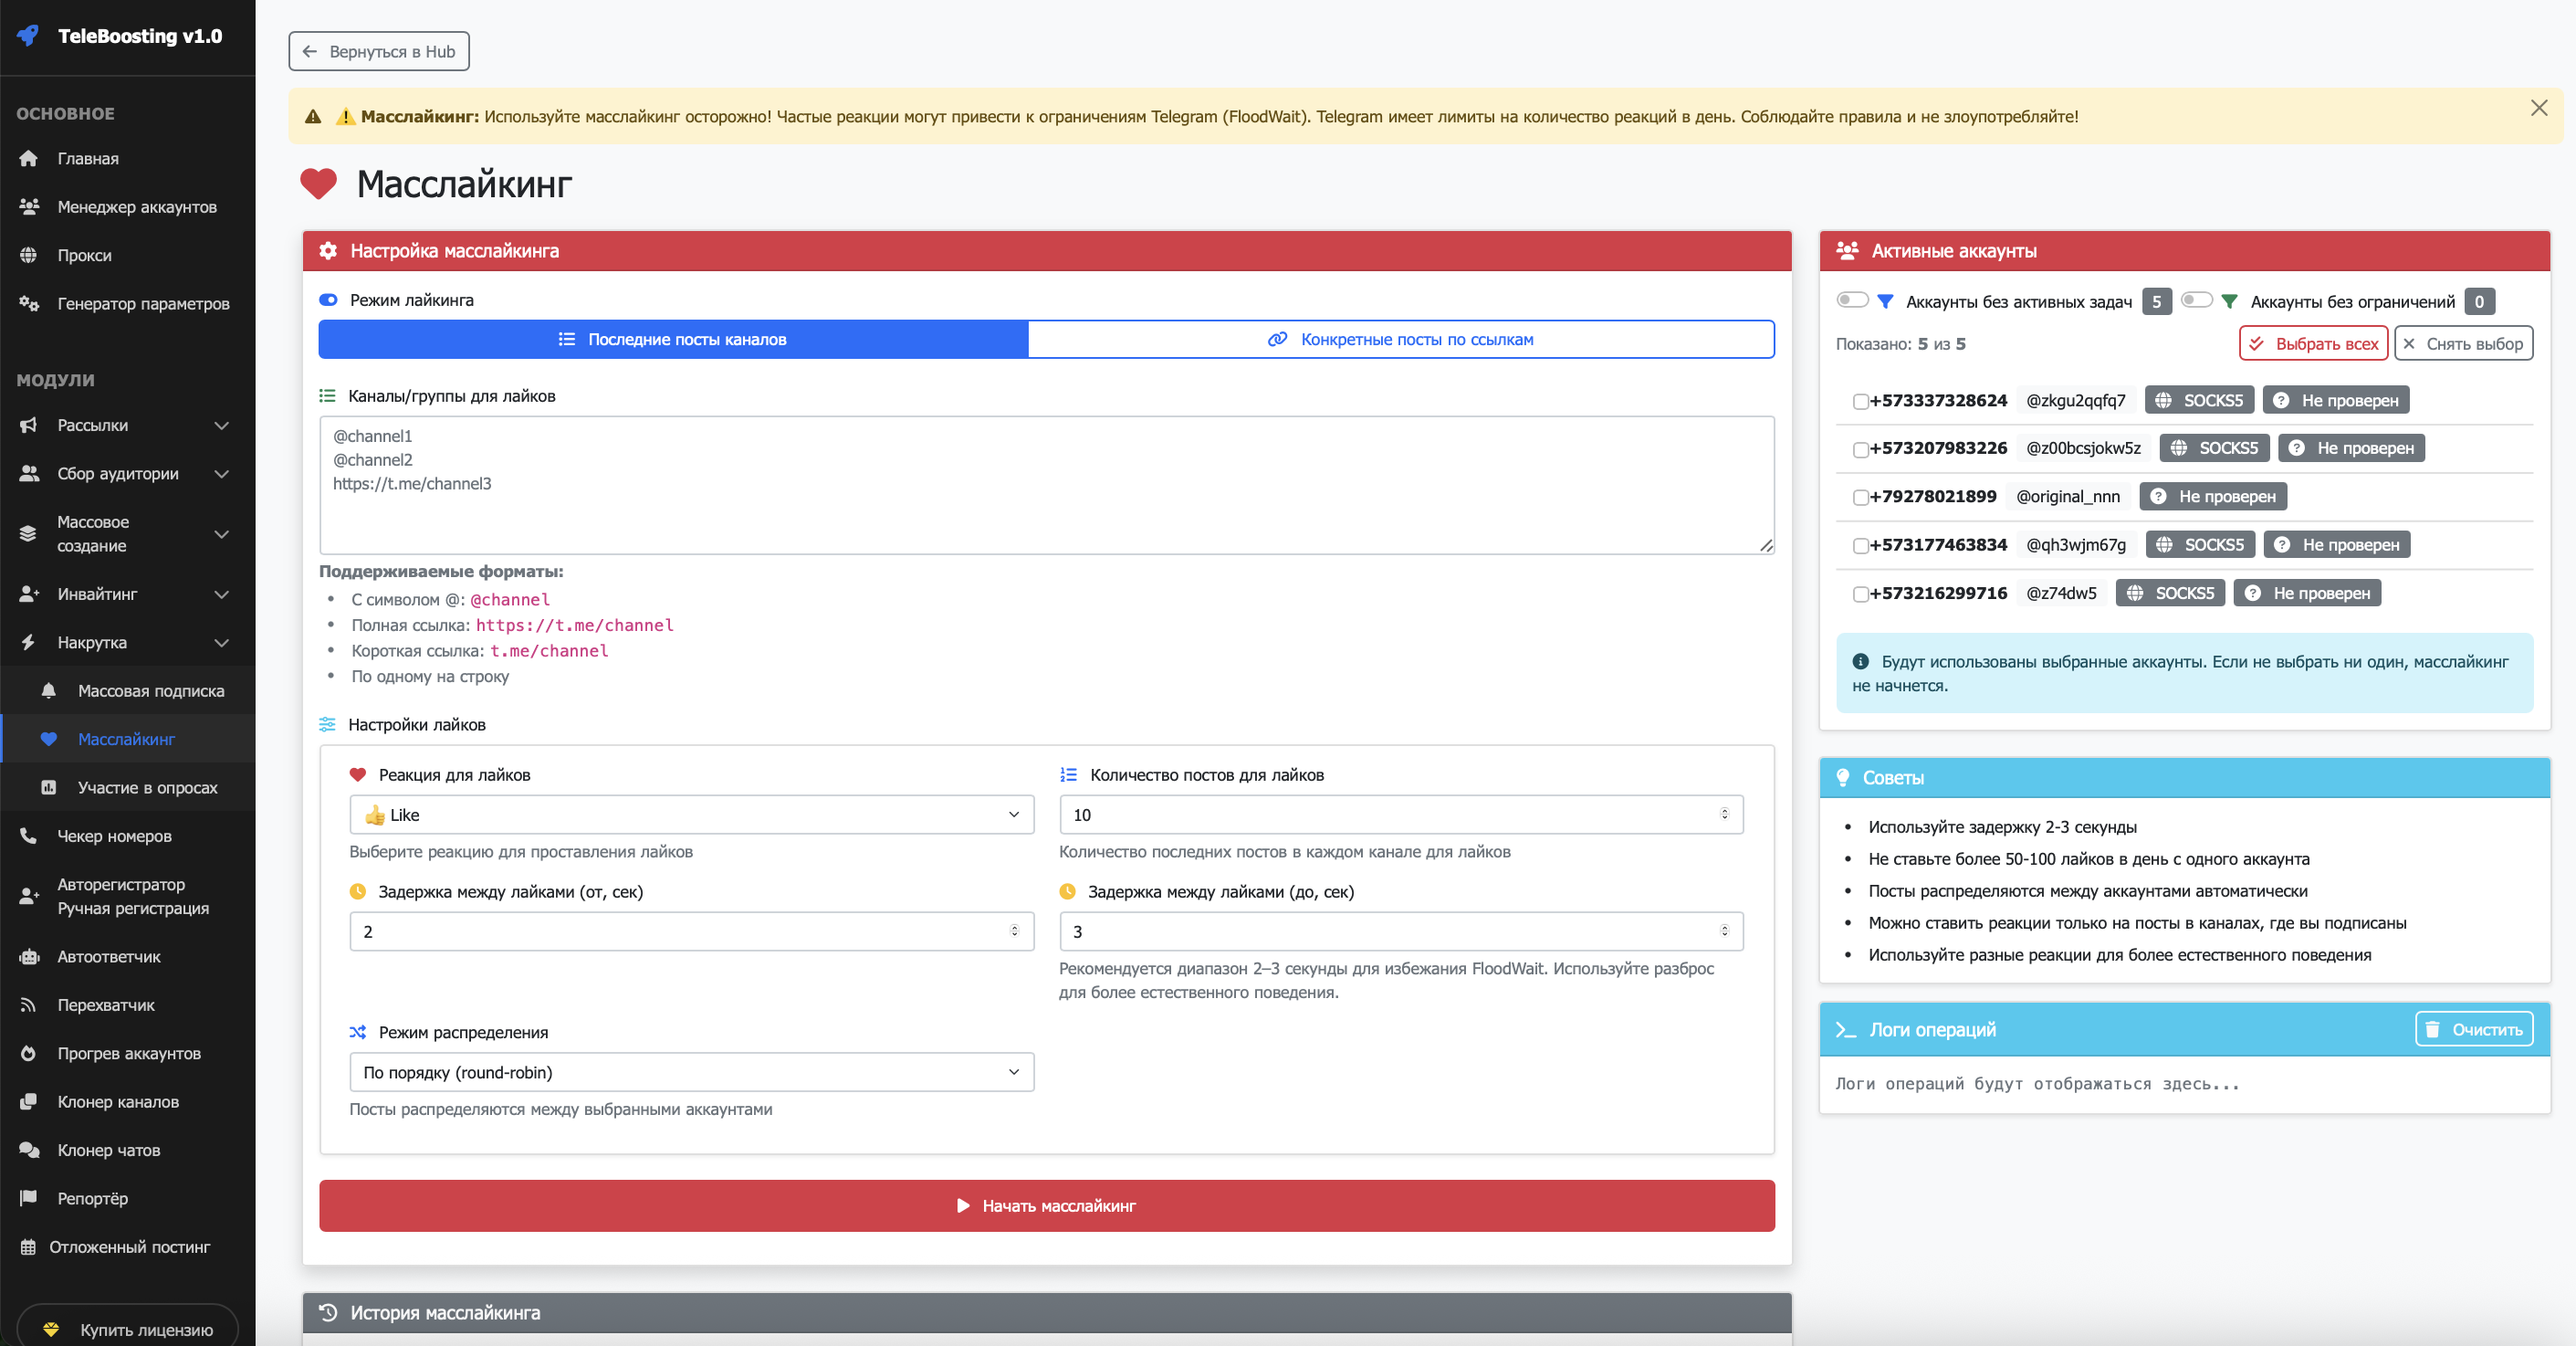
Task: Click the channels and groups text area
Action: tap(1045, 486)
